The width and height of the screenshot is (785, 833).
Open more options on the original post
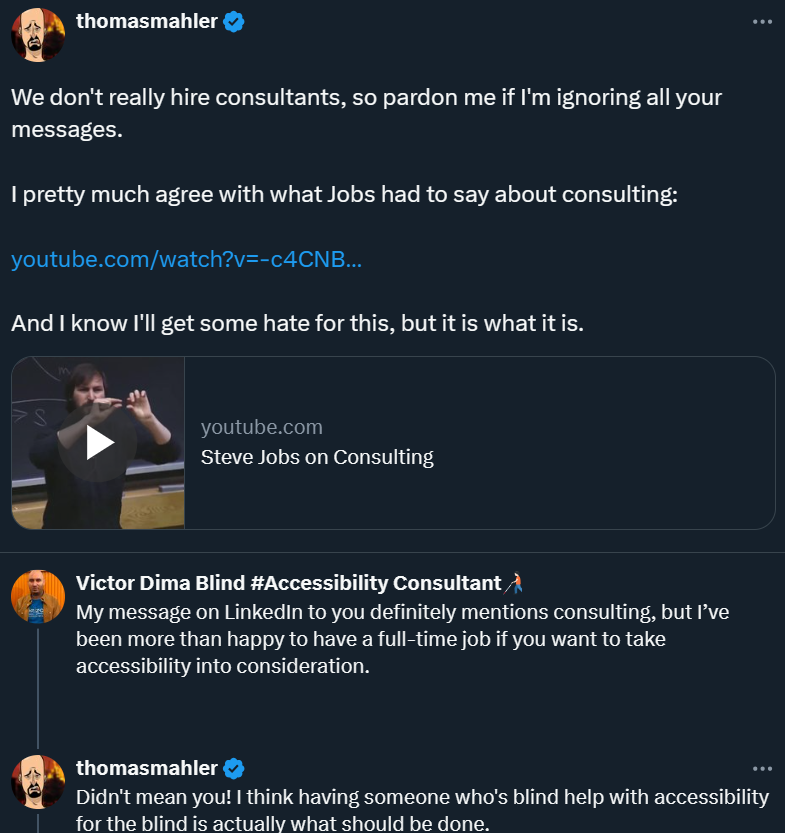click(761, 22)
